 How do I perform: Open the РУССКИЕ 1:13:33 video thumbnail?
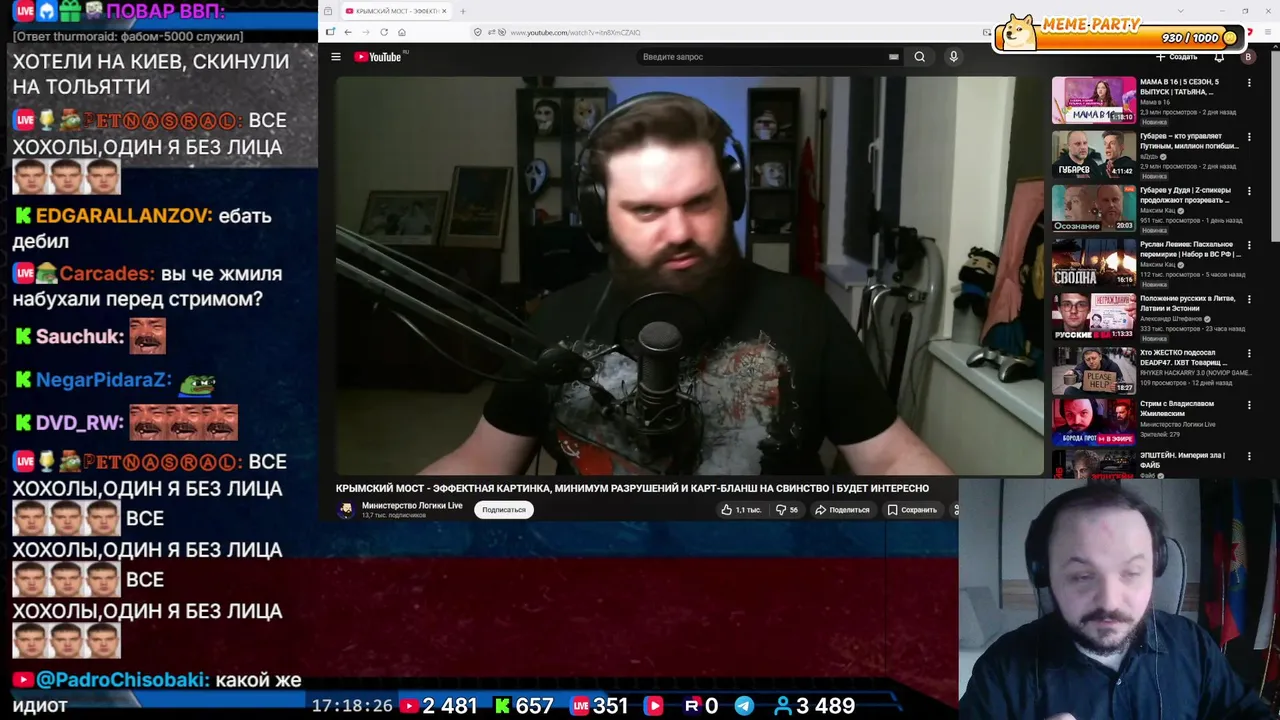(1093, 316)
